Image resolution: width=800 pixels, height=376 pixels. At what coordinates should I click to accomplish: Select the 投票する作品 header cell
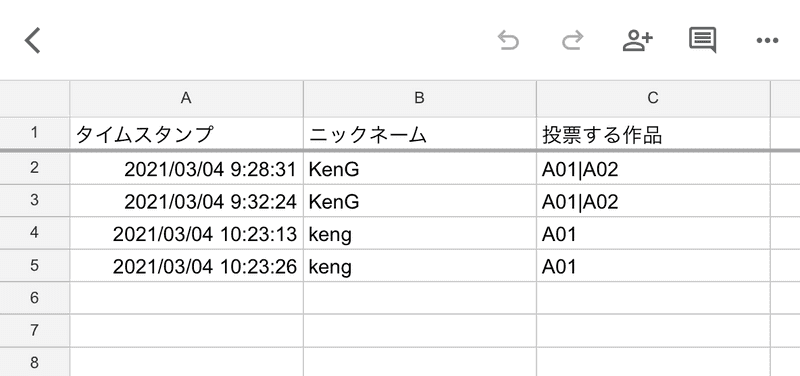[x=653, y=134]
